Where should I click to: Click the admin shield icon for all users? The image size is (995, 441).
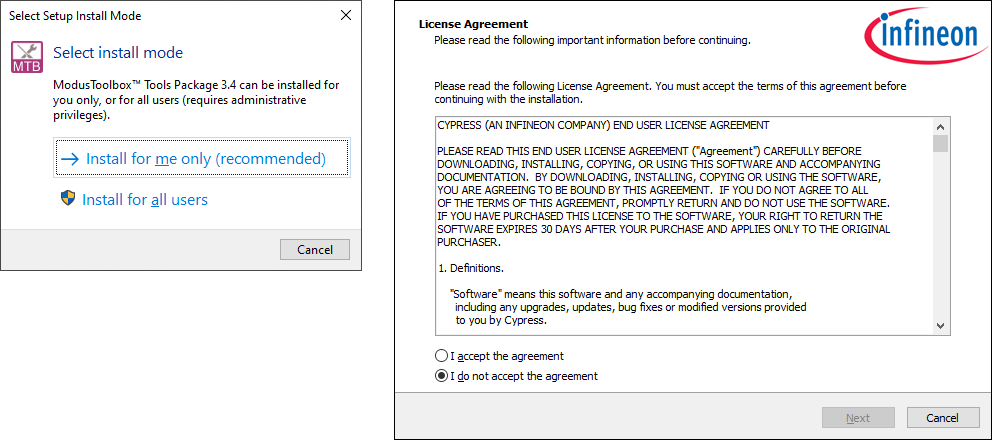pos(68,199)
